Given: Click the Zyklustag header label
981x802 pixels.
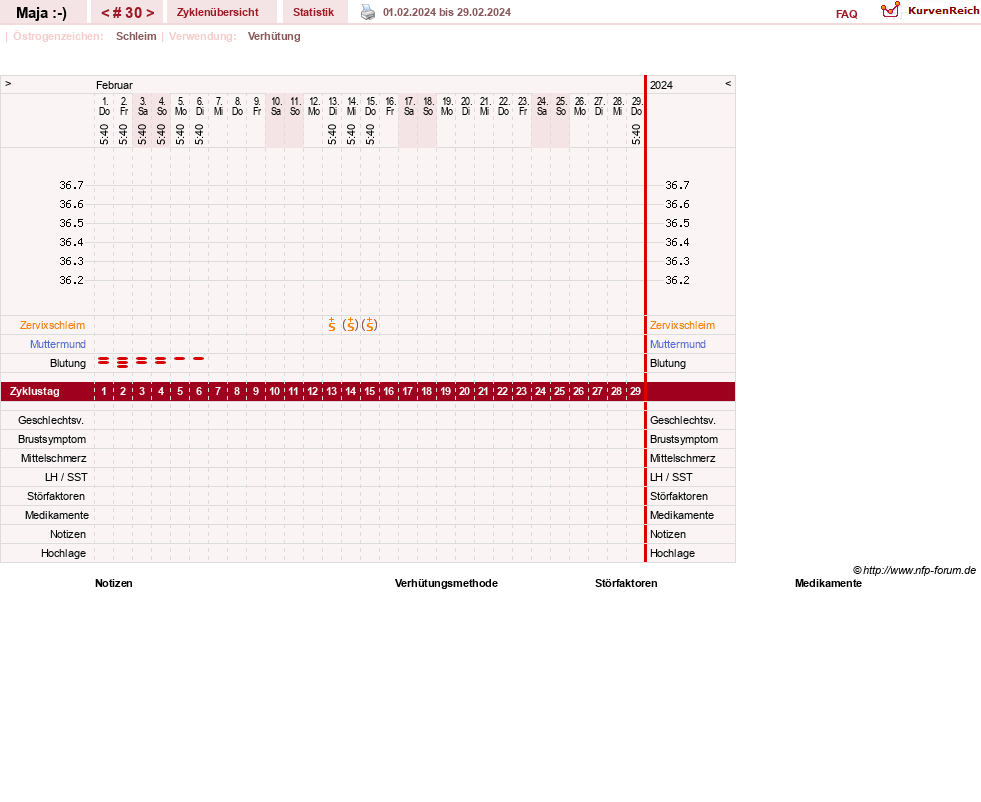Looking at the screenshot, I should click(x=34, y=392).
